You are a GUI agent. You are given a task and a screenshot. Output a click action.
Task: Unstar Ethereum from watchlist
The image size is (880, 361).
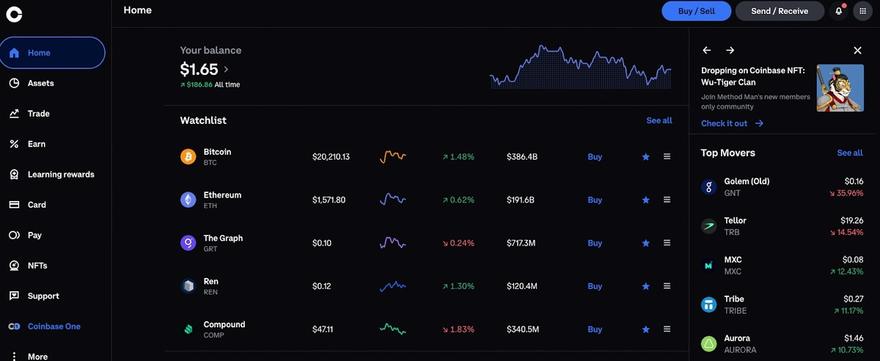[646, 200]
